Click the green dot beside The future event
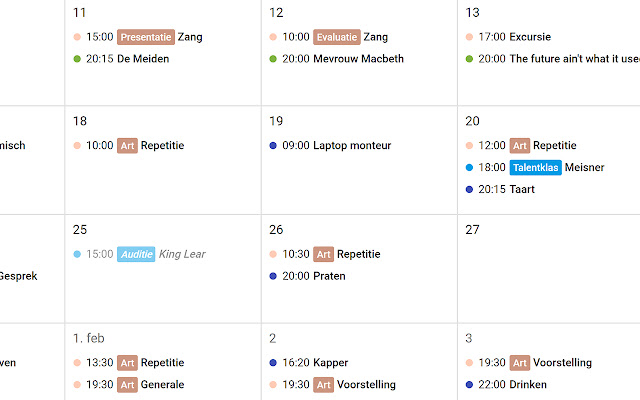The width and height of the screenshot is (640, 400). 469,59
